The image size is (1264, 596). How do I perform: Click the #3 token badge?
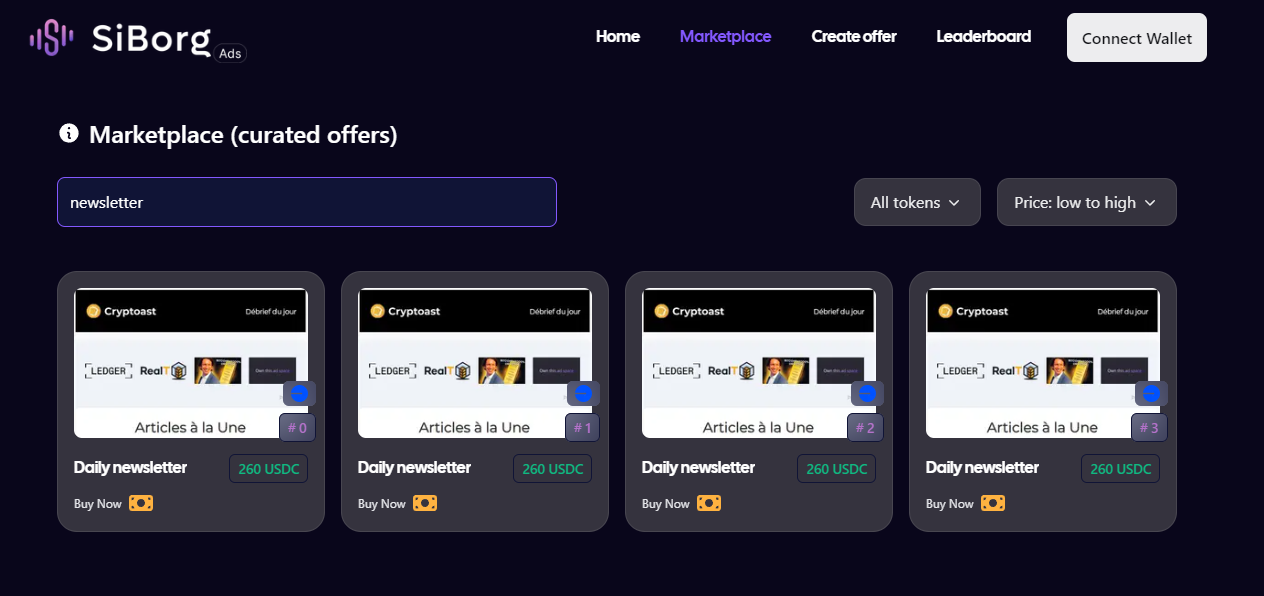pyautogui.click(x=1149, y=428)
